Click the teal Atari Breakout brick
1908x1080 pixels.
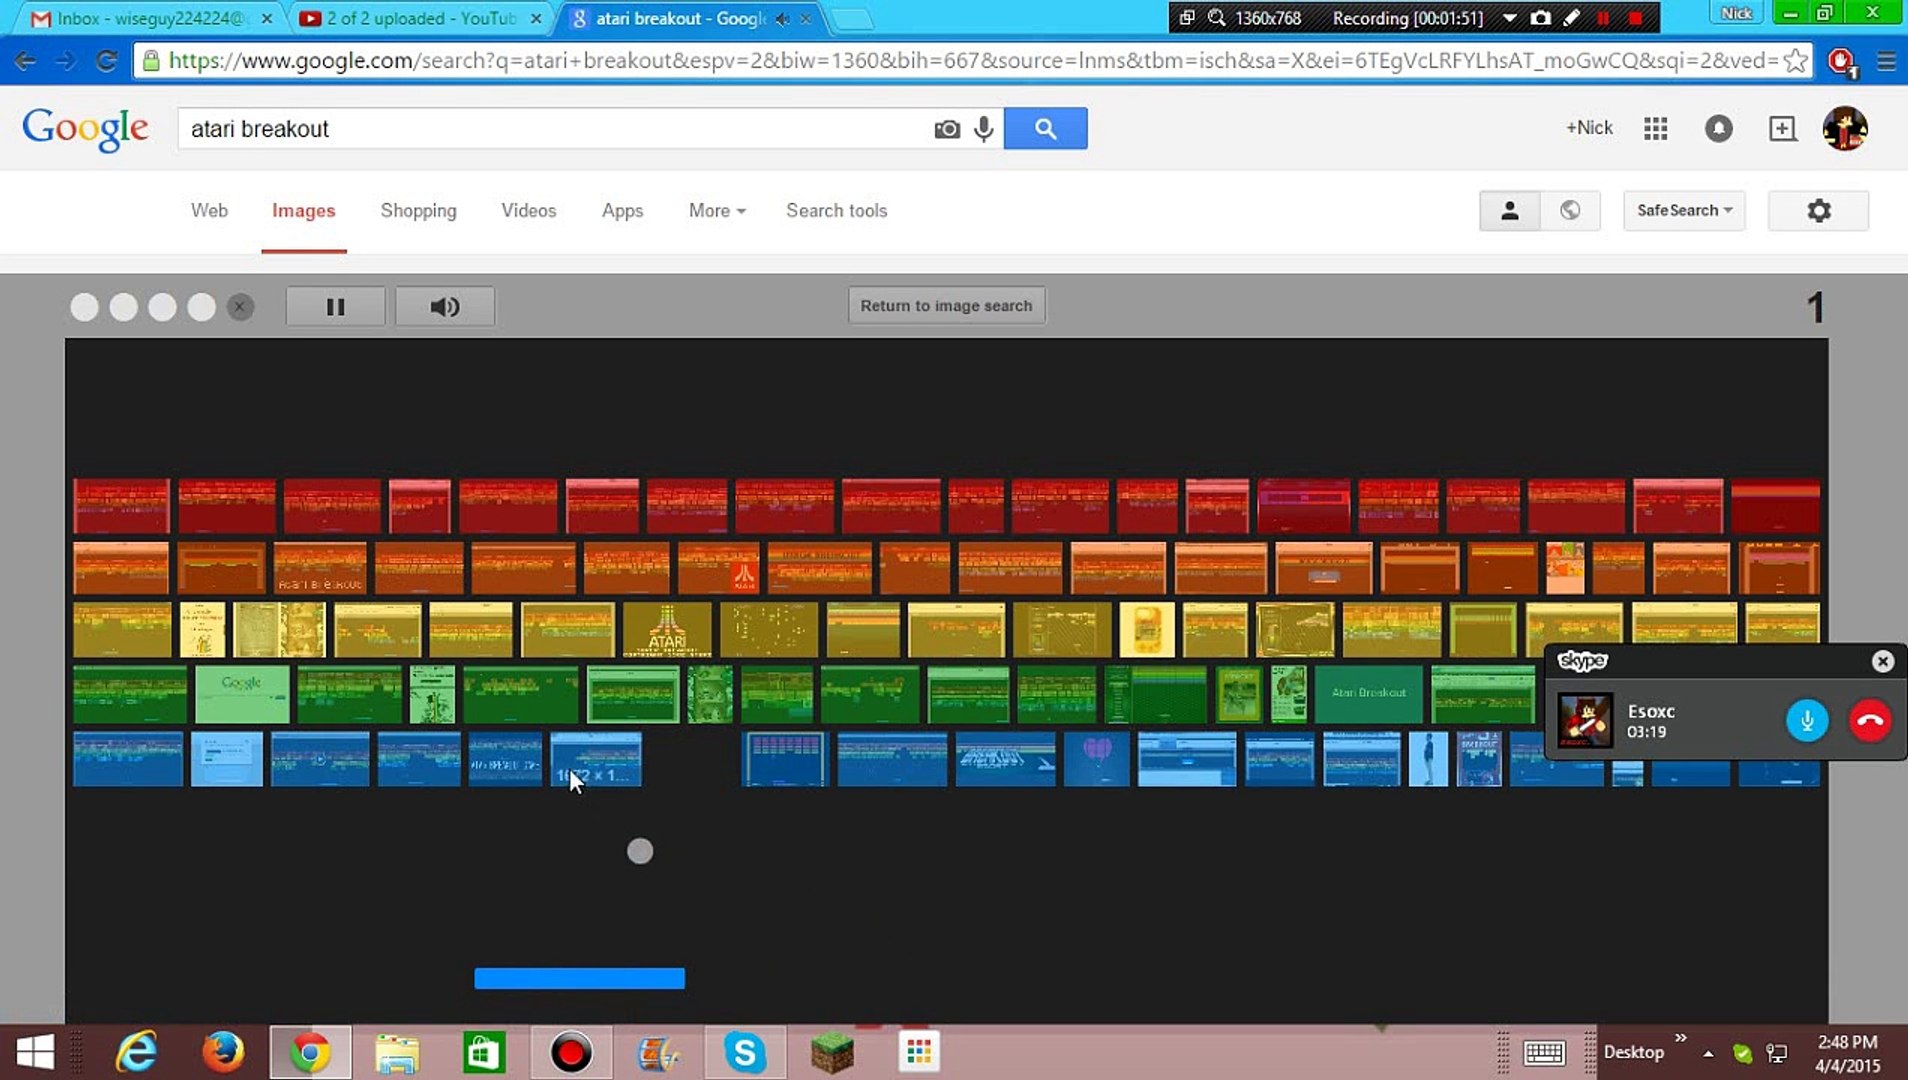tap(1368, 694)
